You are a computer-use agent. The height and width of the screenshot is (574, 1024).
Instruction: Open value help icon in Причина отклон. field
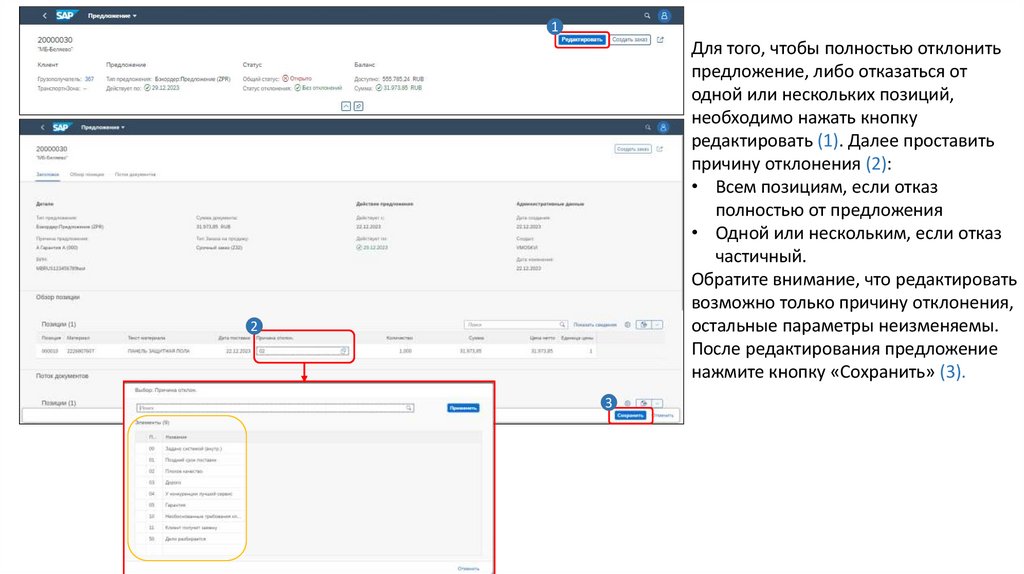coord(344,351)
